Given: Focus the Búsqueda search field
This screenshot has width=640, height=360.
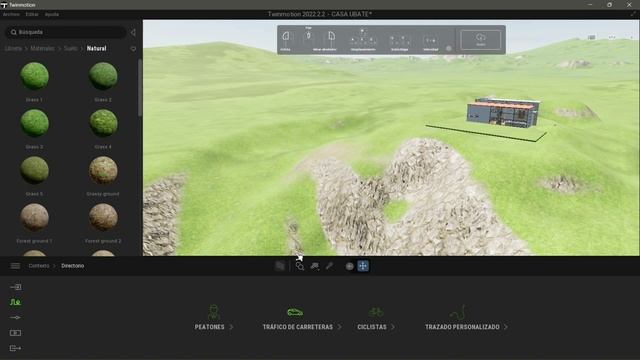Looking at the screenshot, I should [x=66, y=32].
